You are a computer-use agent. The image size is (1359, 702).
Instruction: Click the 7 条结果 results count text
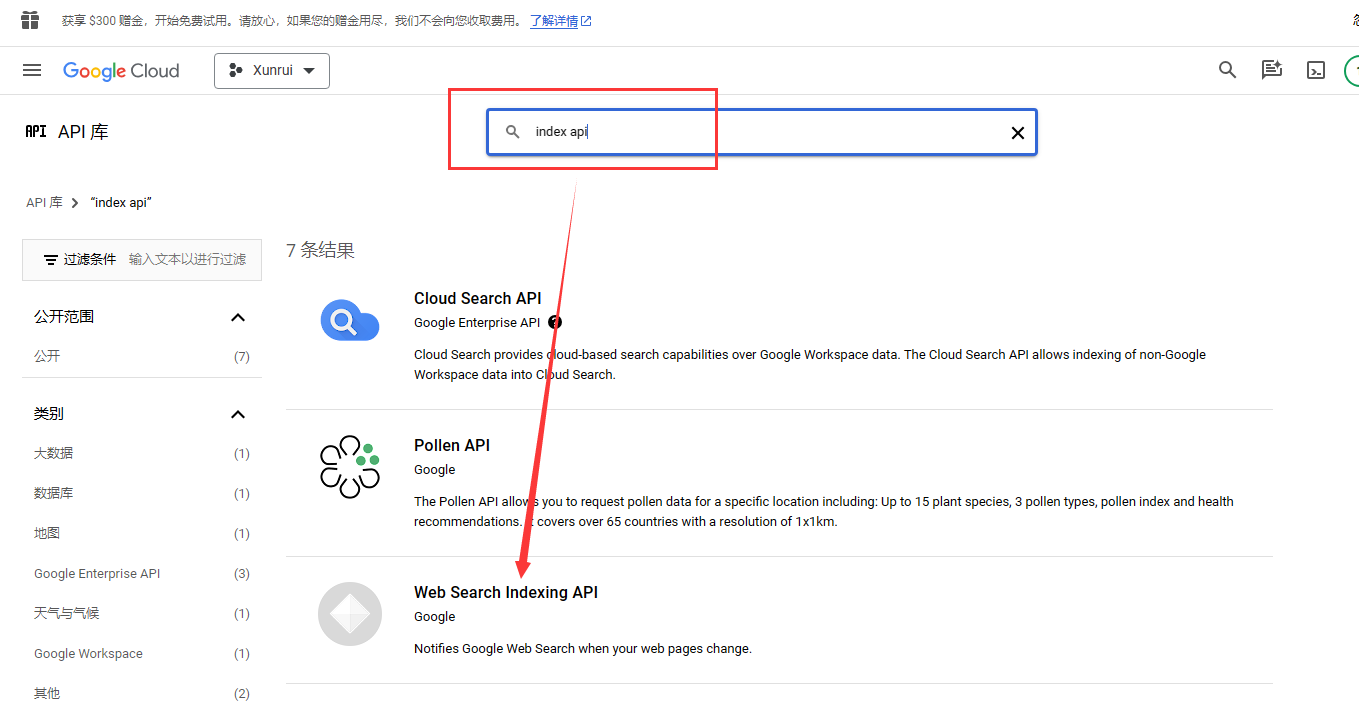click(x=321, y=250)
